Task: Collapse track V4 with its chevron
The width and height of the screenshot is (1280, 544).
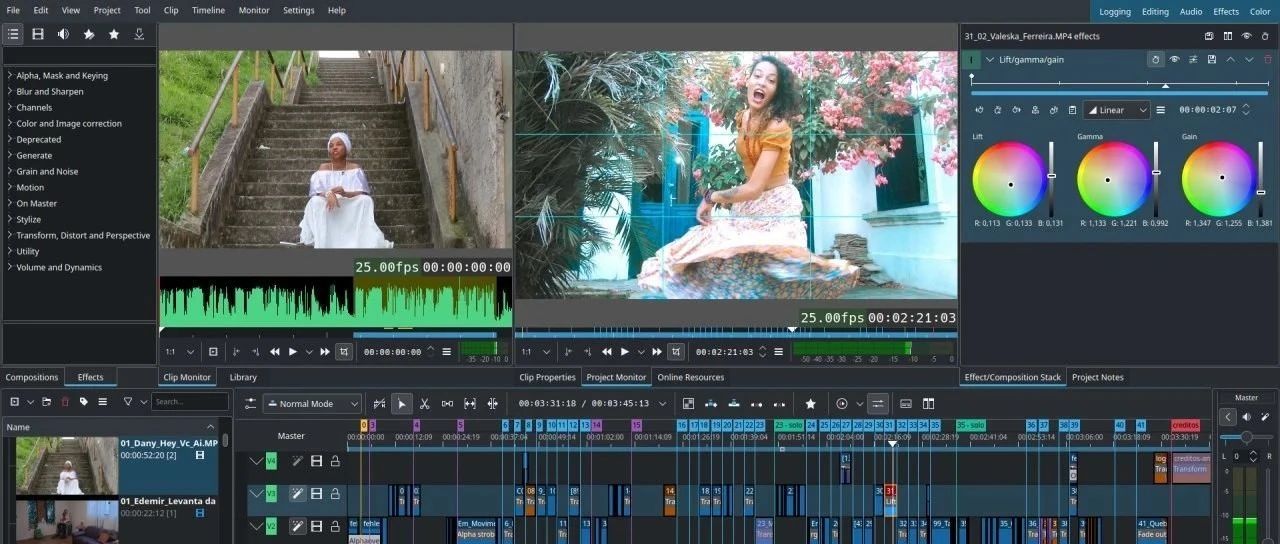Action: [x=256, y=461]
